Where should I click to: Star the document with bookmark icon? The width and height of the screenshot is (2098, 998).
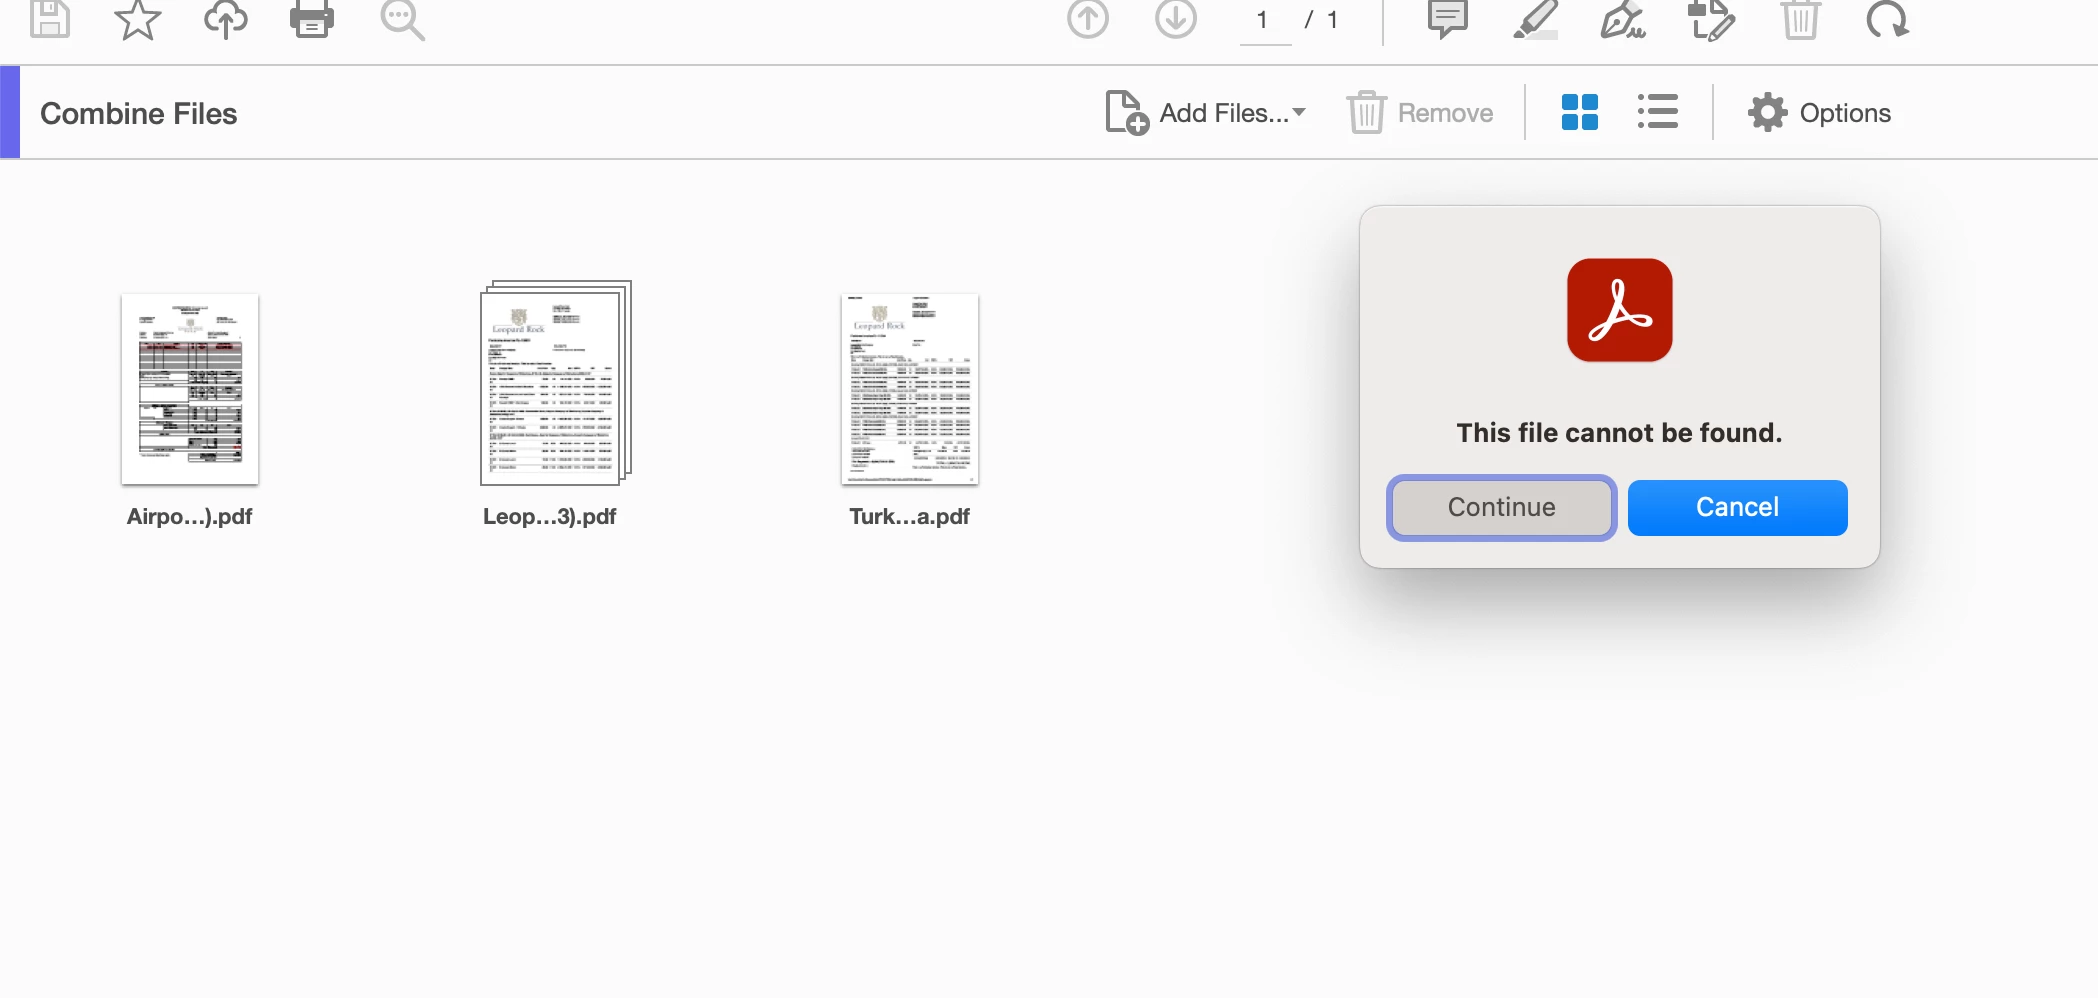tap(137, 19)
